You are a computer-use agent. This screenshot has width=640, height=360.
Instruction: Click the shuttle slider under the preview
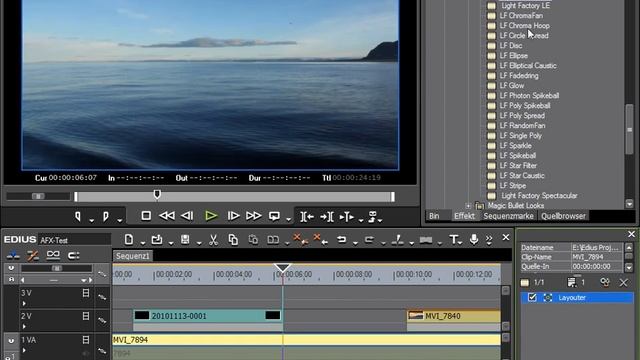(38, 196)
